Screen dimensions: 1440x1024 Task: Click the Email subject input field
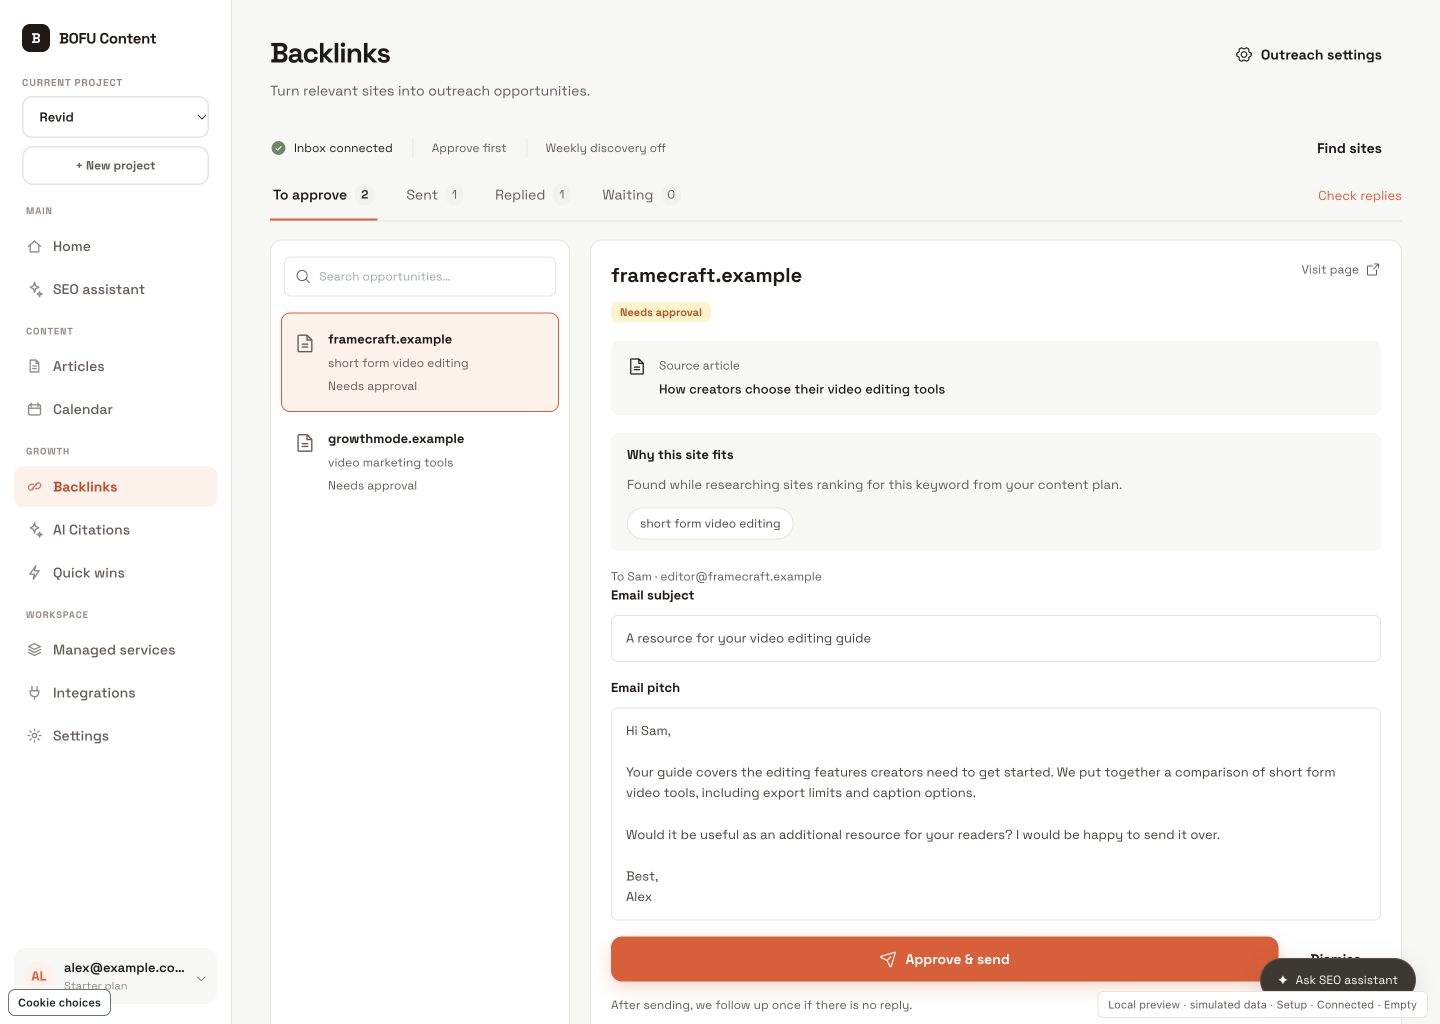click(995, 638)
